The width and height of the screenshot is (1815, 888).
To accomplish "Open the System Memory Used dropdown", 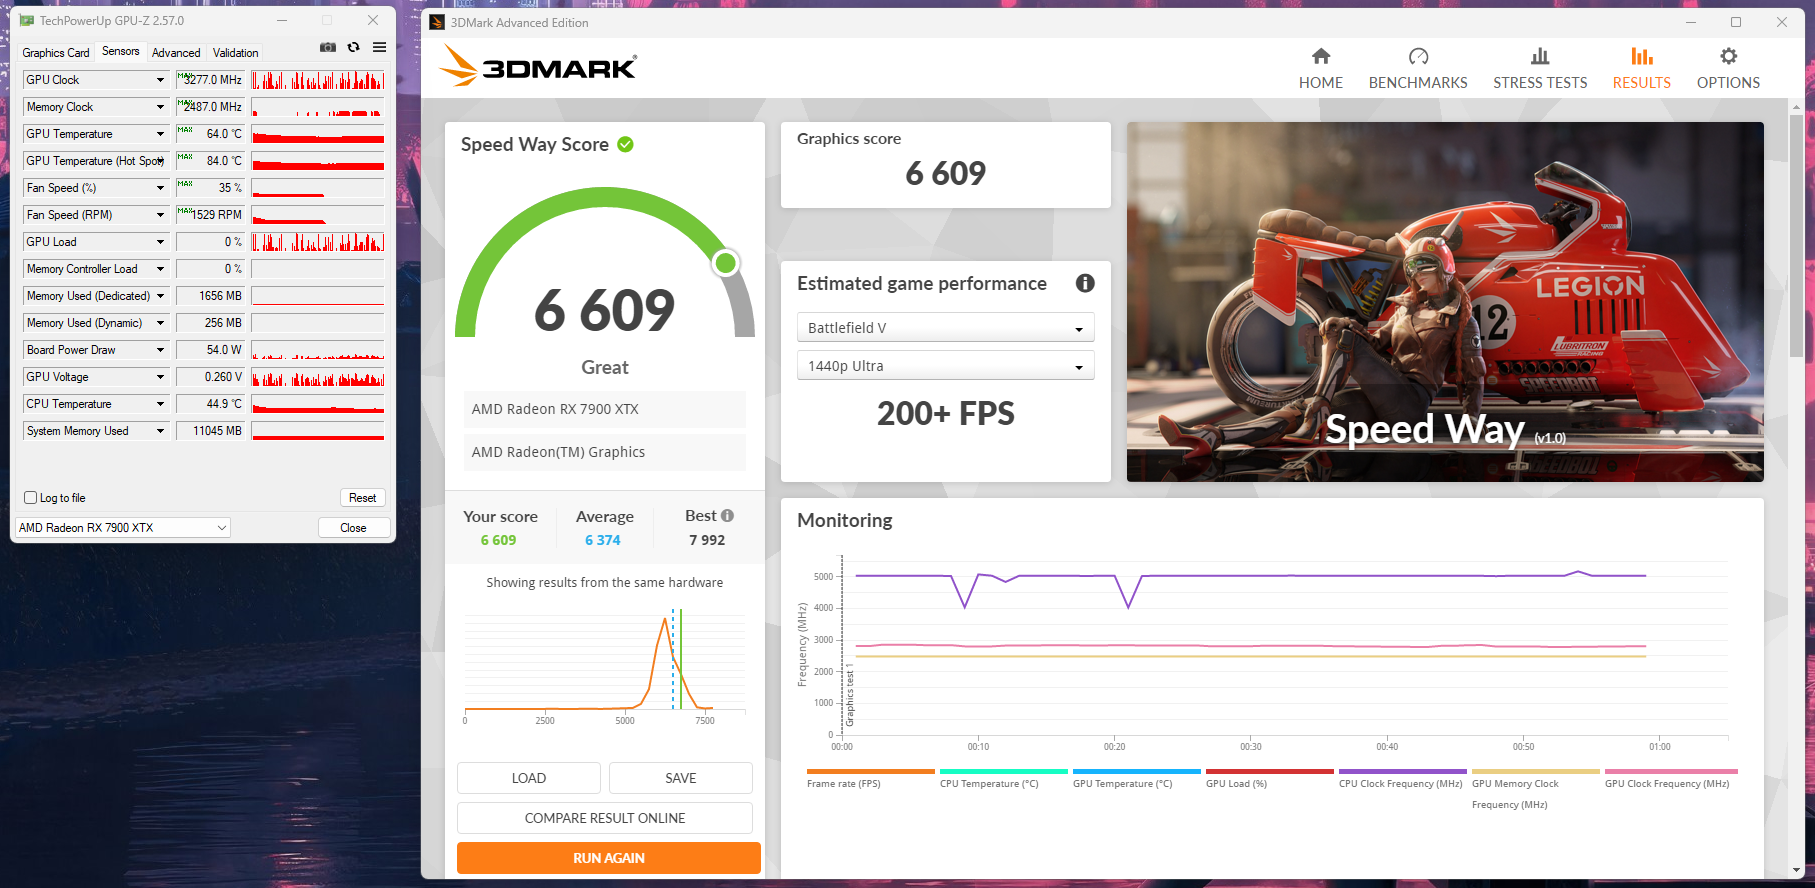I will tap(160, 431).
